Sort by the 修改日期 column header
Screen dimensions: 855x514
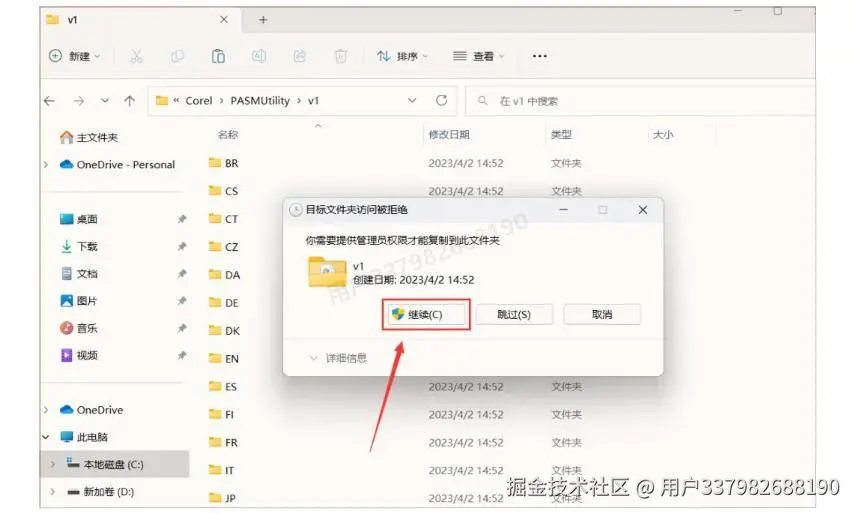(449, 135)
